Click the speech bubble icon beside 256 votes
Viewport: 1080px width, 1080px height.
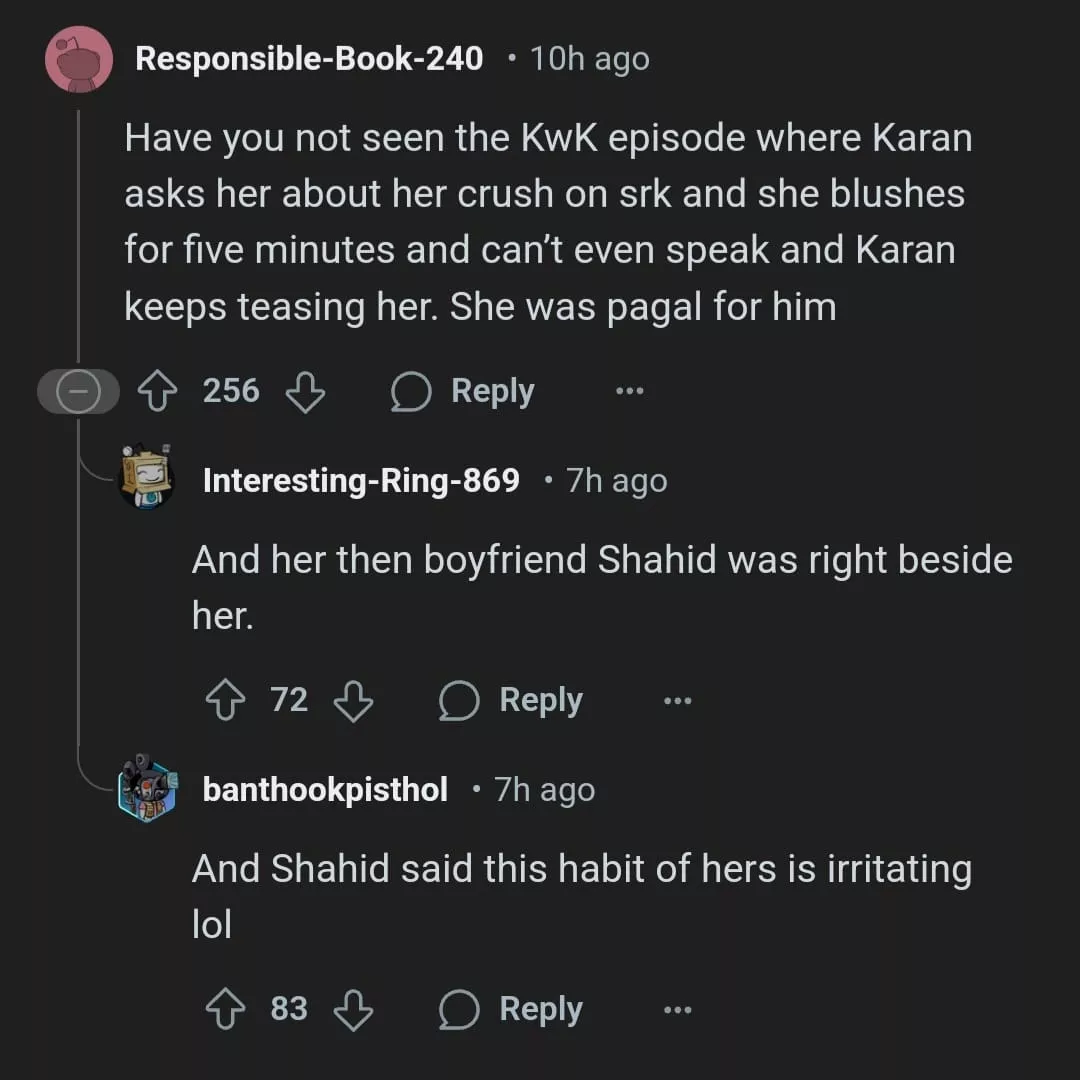411,391
